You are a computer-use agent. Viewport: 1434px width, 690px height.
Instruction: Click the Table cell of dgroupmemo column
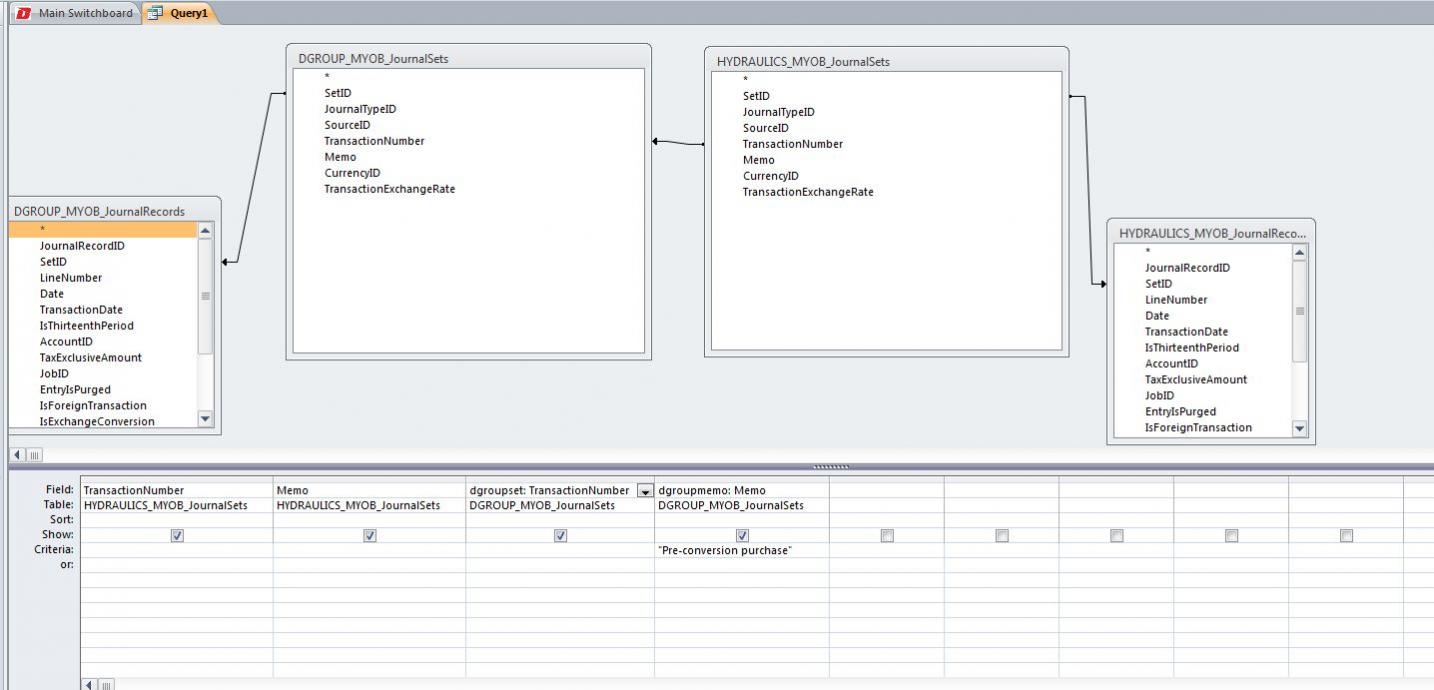tap(742, 506)
